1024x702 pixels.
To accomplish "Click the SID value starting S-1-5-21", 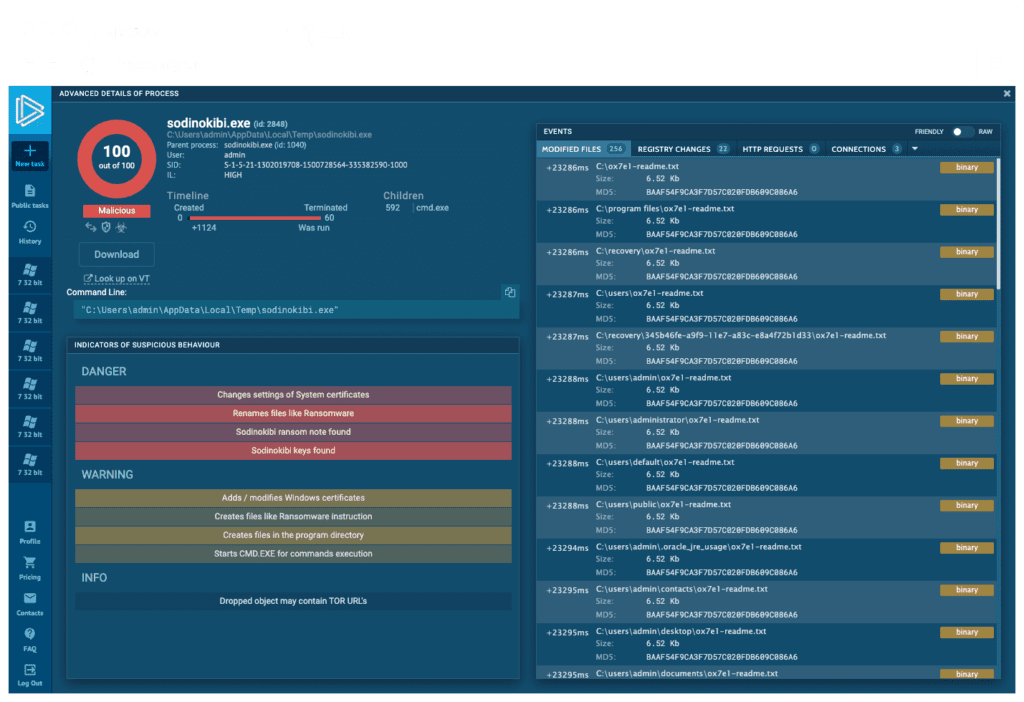I will click(x=315, y=165).
